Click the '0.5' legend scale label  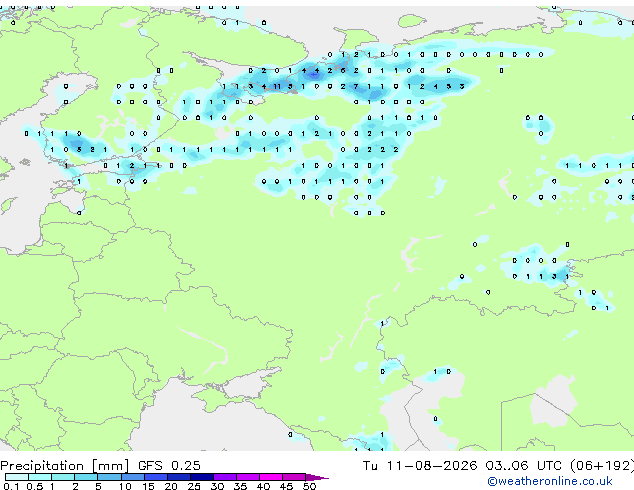click(34, 486)
